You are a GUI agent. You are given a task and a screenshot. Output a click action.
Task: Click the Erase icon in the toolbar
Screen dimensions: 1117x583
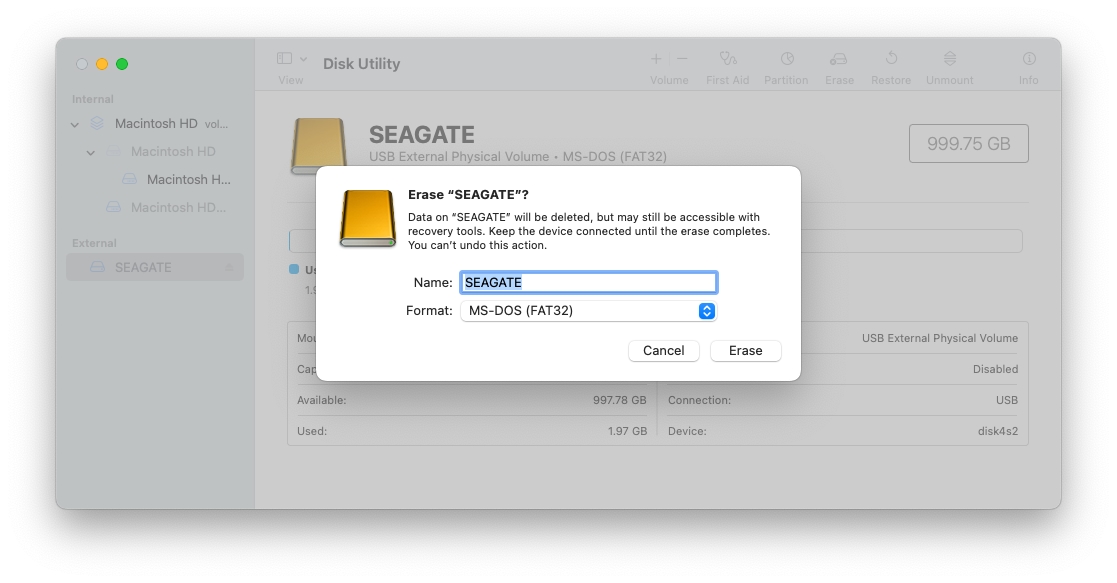click(x=839, y=58)
